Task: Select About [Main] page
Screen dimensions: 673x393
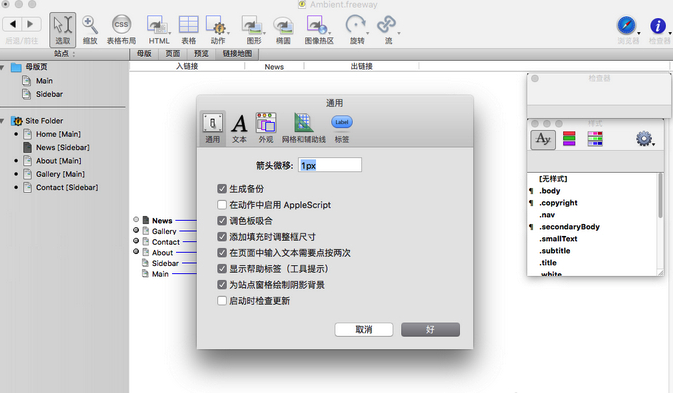Action: tap(58, 161)
